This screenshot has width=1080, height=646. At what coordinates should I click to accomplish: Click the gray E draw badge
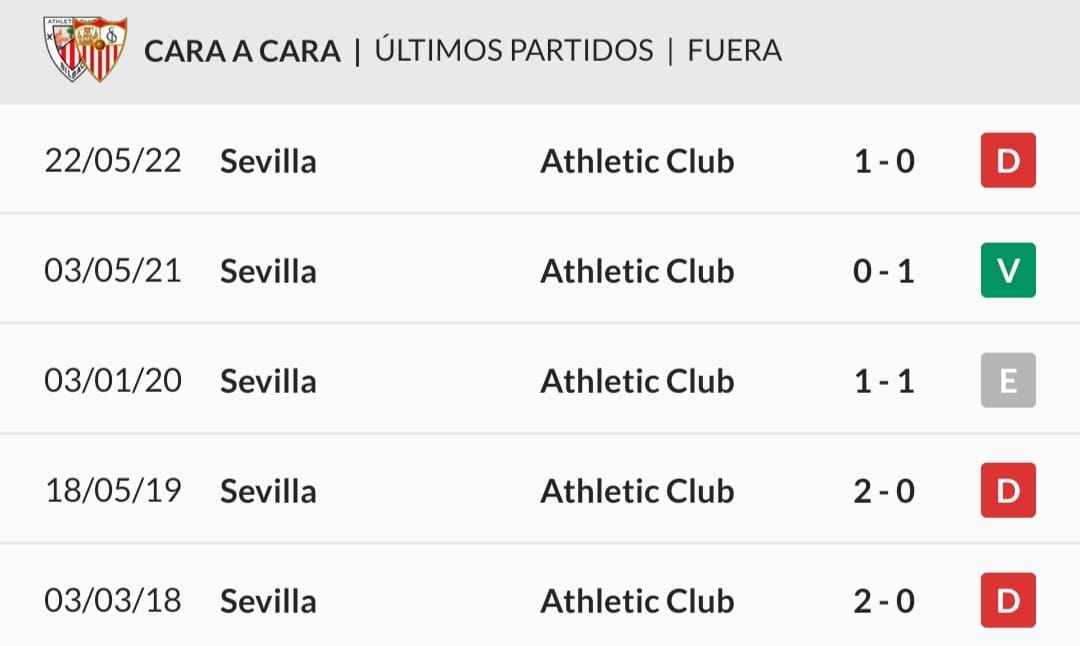pos(1008,380)
